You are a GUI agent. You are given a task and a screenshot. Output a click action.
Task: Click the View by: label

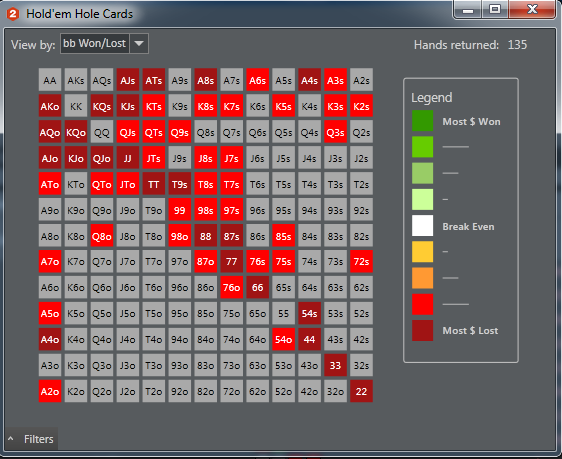coord(33,45)
